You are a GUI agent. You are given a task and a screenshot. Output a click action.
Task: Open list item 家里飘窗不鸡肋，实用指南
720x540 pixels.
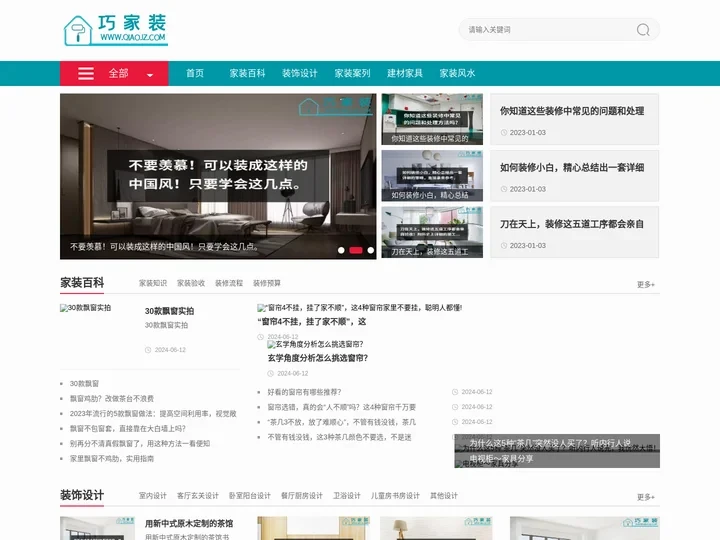click(112, 459)
